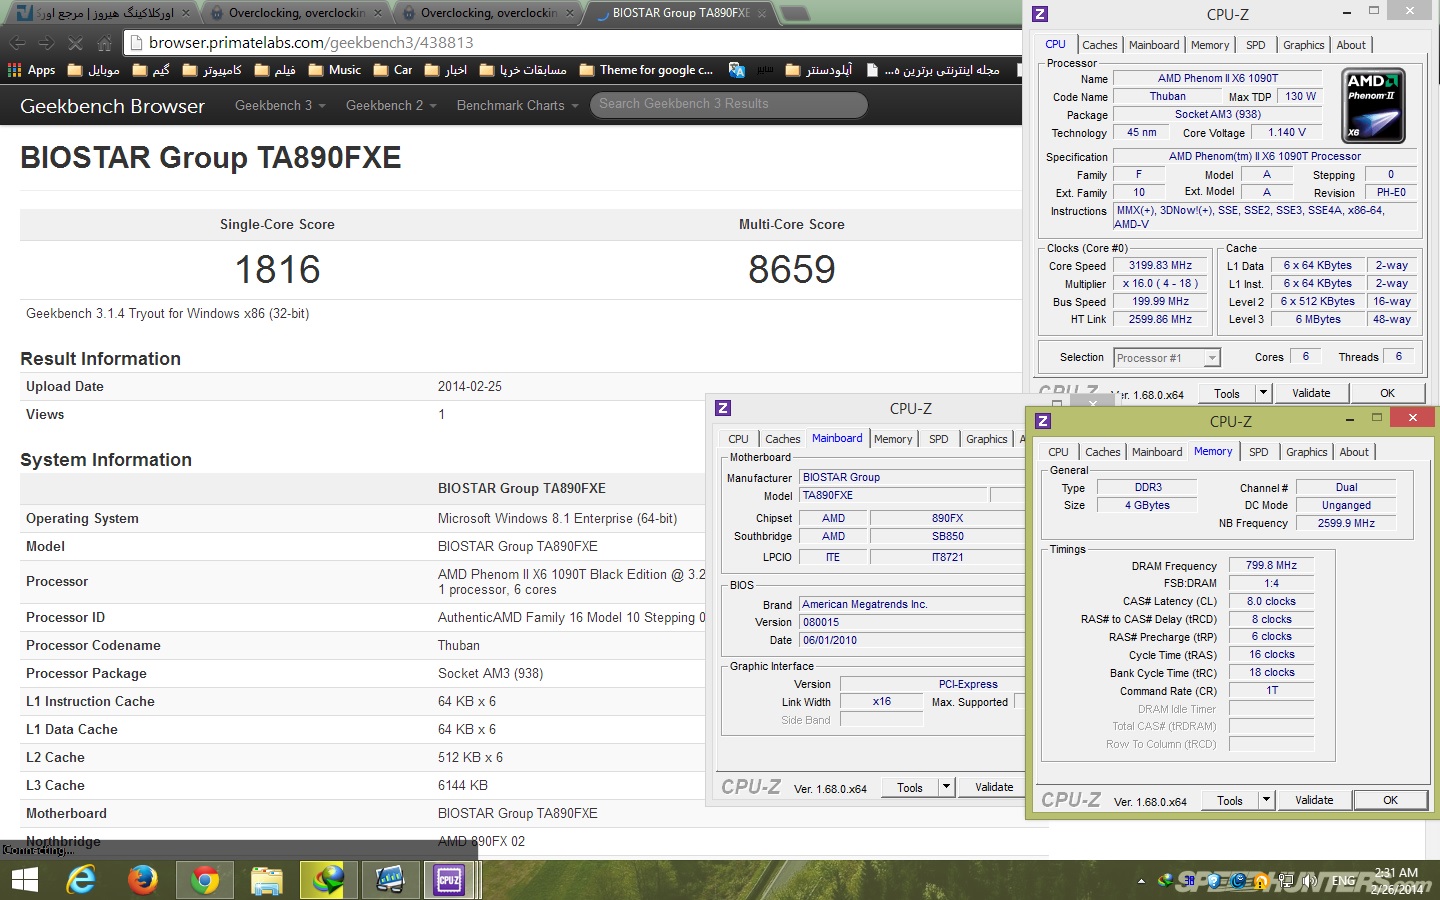Click Z icon of Memory CPU-Z window
Viewport: 1440px width, 900px height.
[x=1043, y=421]
